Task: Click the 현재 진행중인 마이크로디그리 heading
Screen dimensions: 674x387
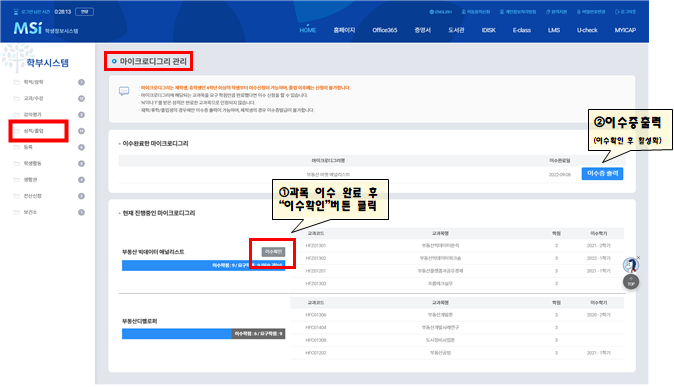Action: (x=159, y=213)
